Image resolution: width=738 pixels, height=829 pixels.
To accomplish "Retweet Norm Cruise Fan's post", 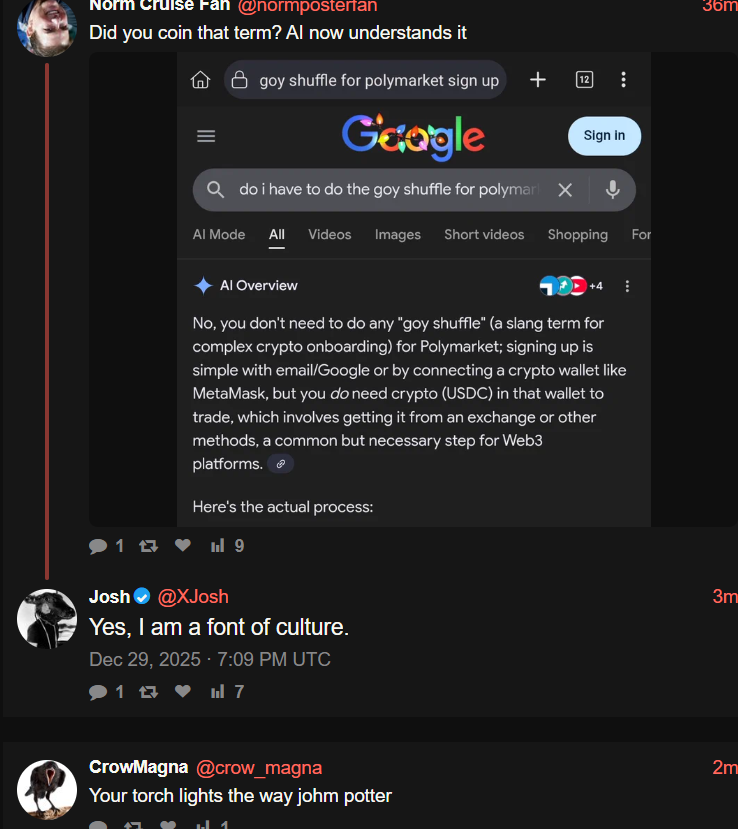I will click(x=149, y=546).
